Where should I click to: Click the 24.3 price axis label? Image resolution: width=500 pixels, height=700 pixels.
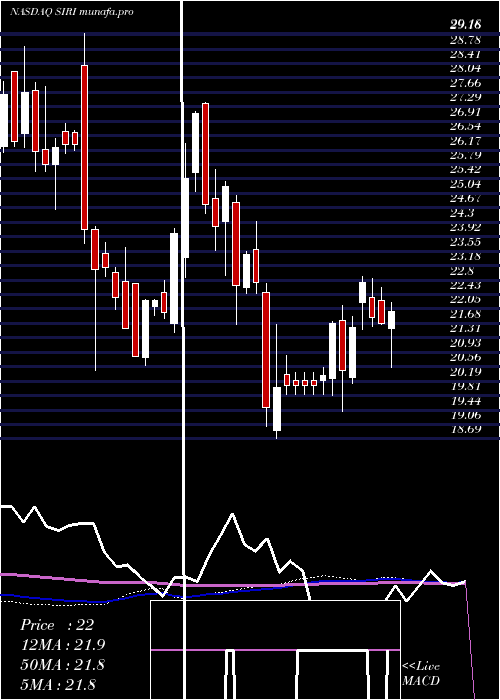pyautogui.click(x=461, y=212)
